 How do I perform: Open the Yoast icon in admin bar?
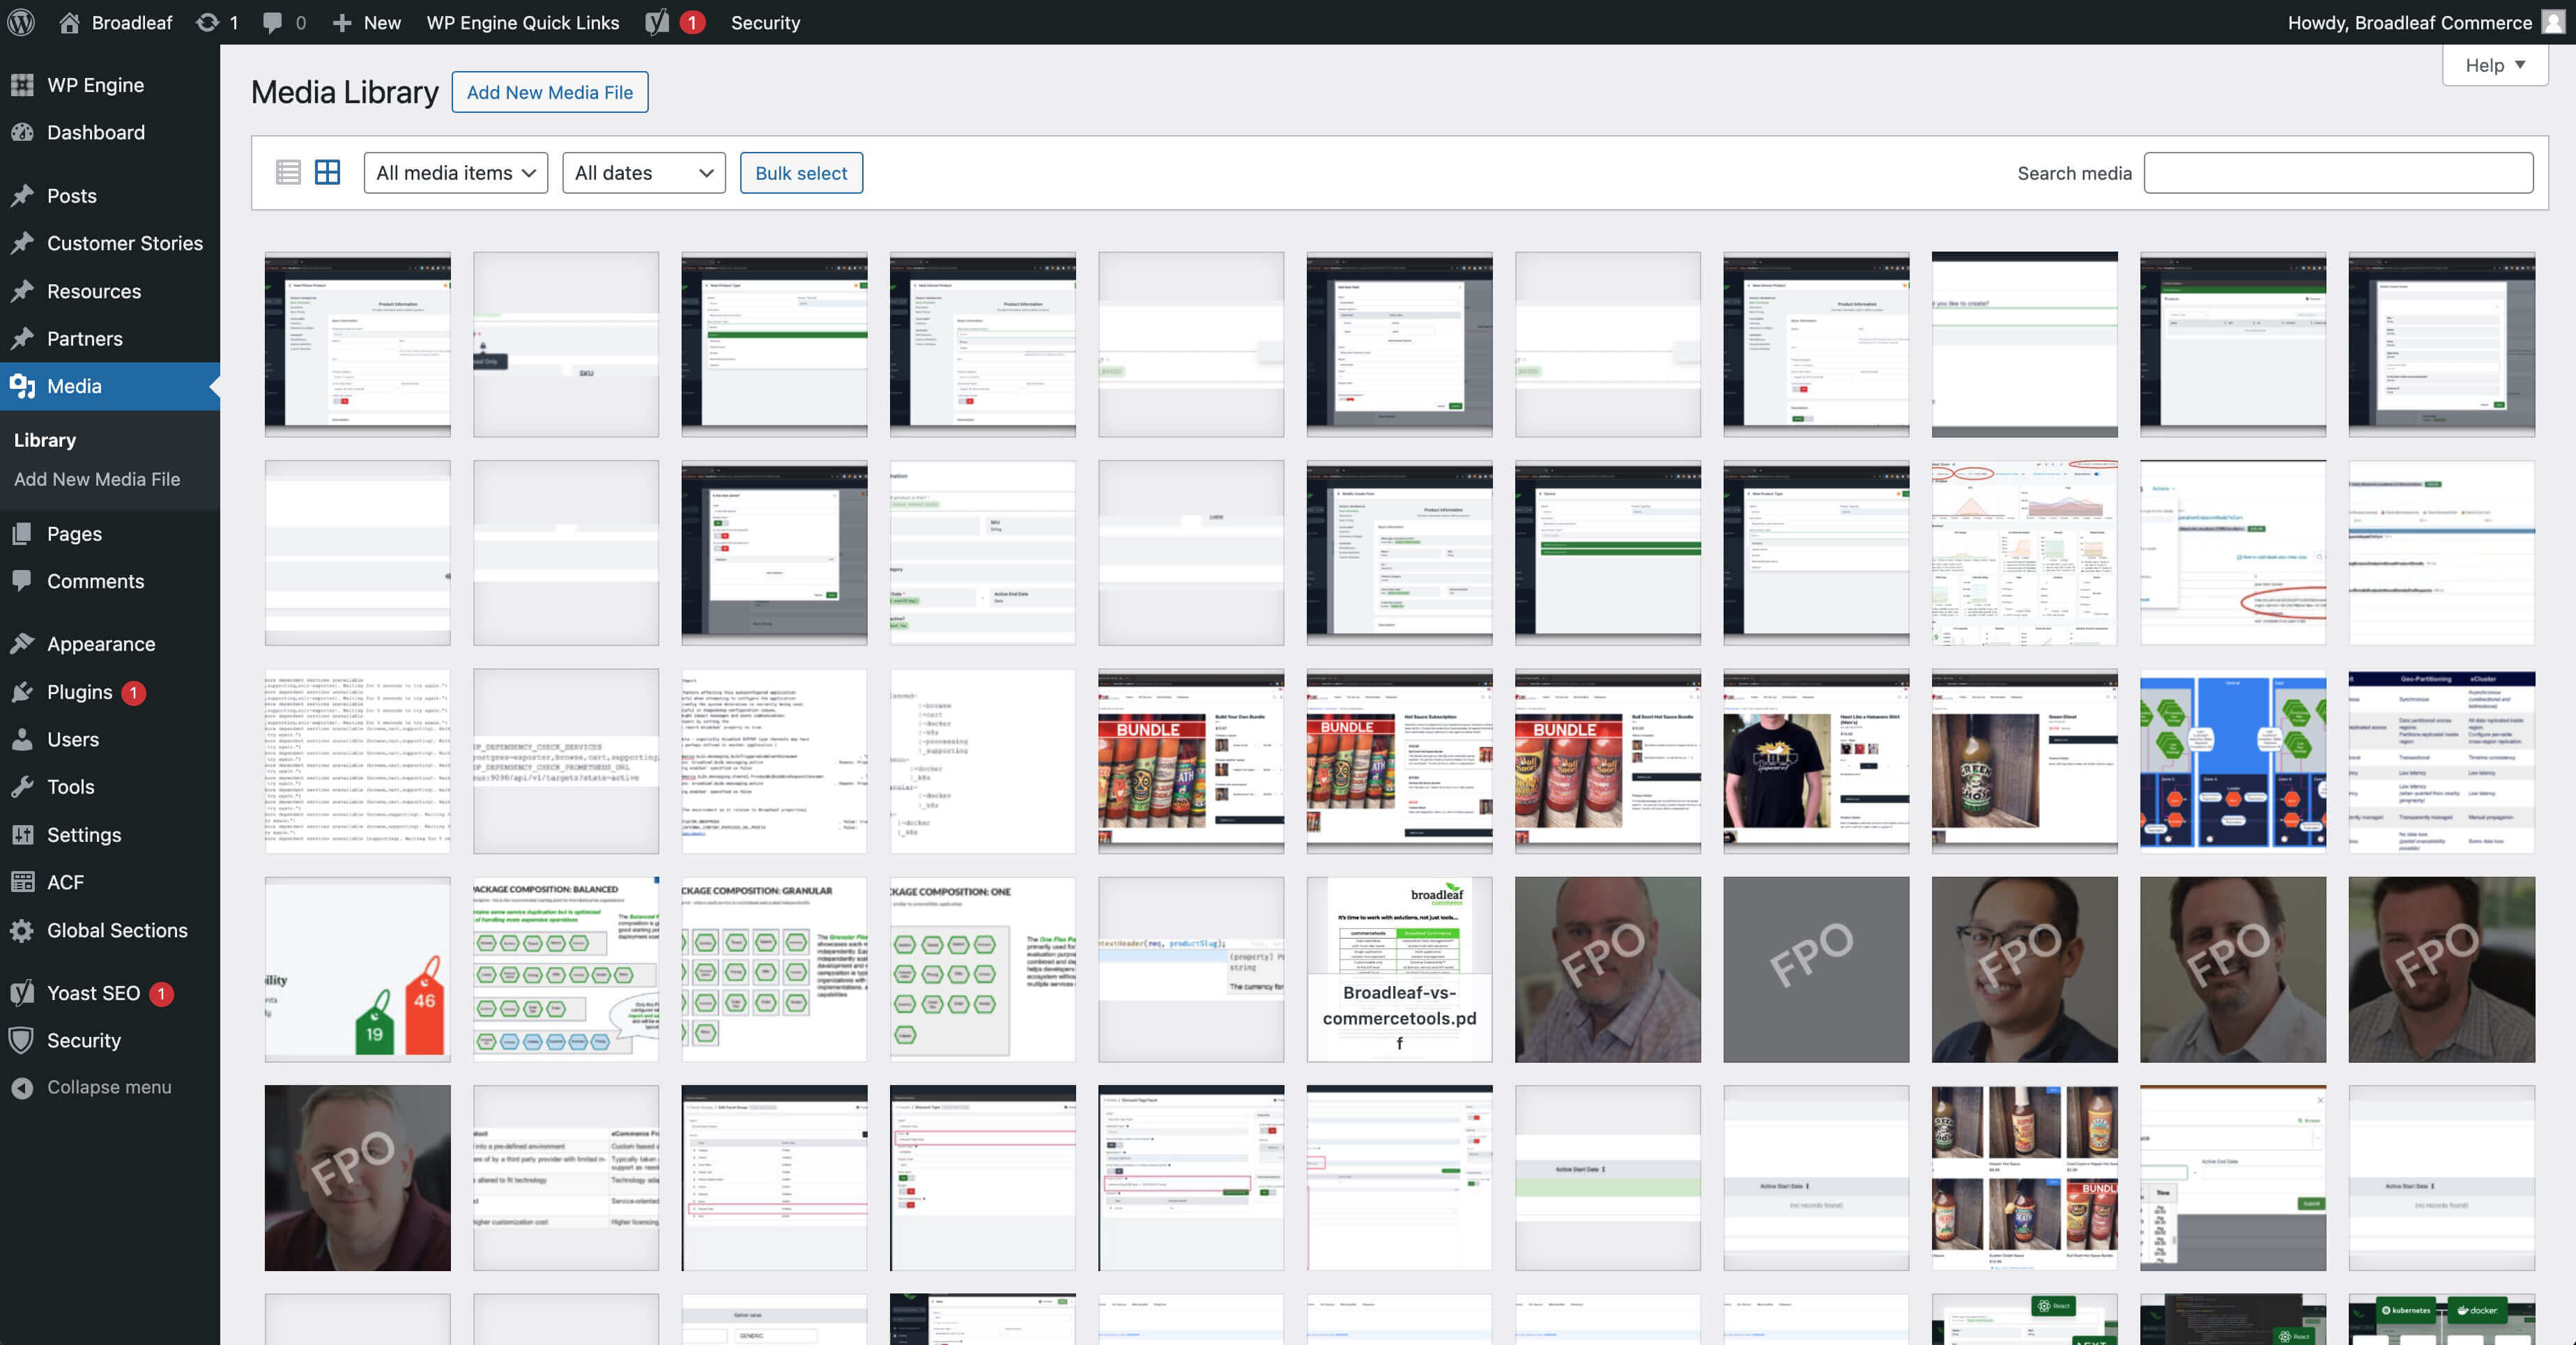[x=657, y=22]
